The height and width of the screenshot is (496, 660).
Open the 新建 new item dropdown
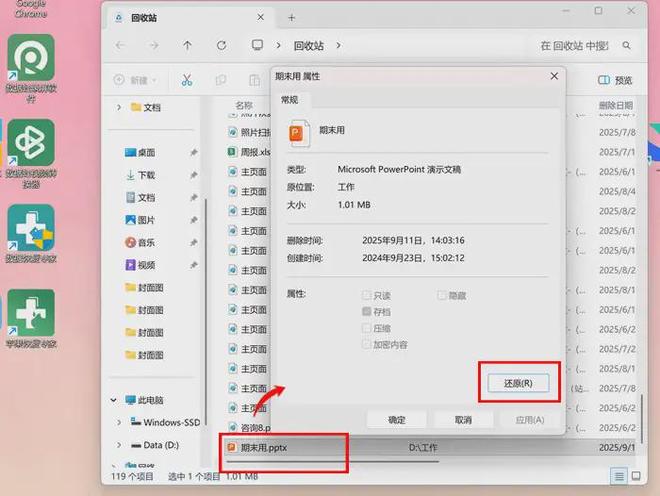tap(135, 80)
